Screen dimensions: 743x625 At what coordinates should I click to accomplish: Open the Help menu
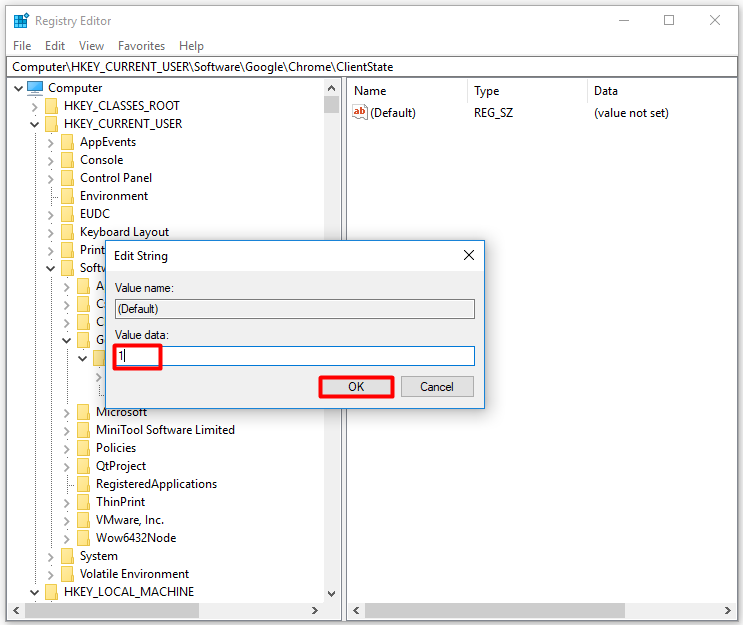[191, 46]
